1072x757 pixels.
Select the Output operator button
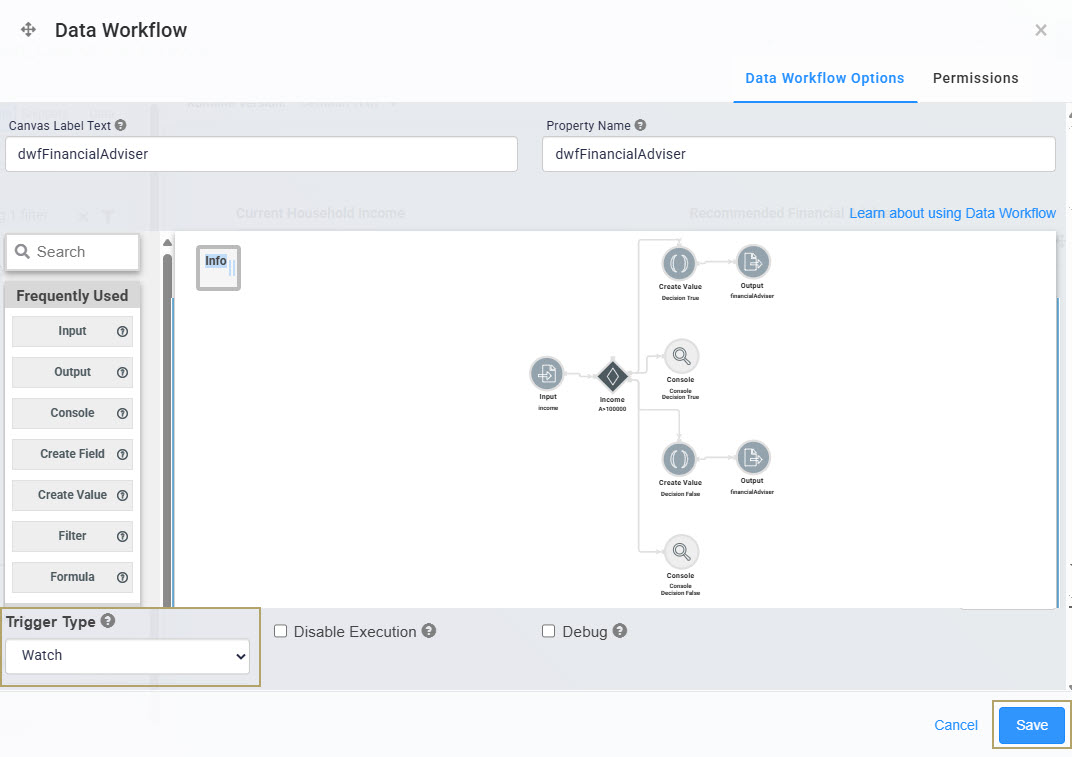(72, 372)
